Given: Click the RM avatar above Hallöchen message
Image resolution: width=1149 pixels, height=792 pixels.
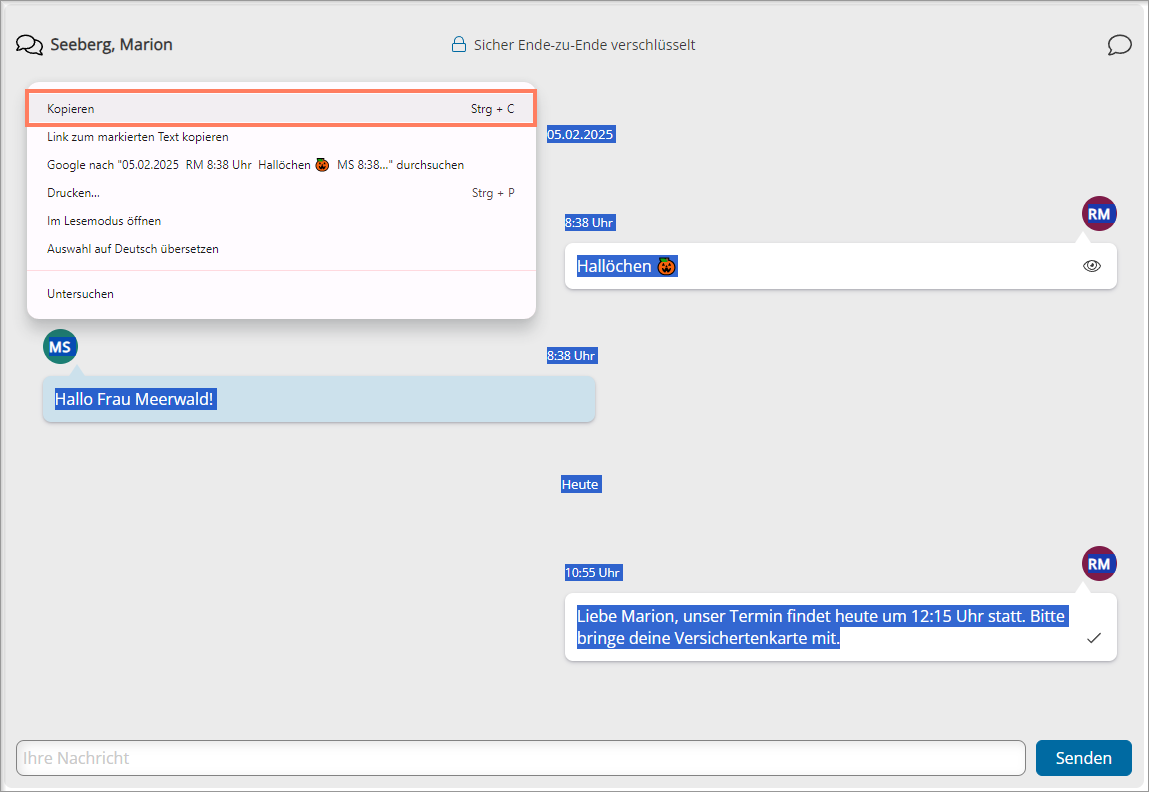Looking at the screenshot, I should tap(1098, 214).
